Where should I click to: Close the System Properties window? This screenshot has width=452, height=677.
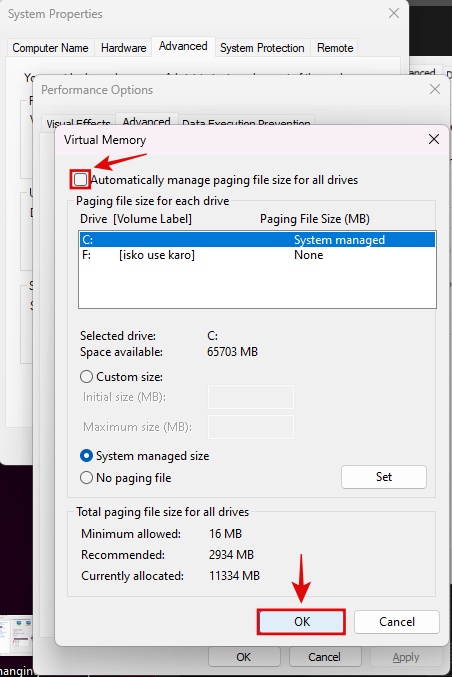pos(394,13)
